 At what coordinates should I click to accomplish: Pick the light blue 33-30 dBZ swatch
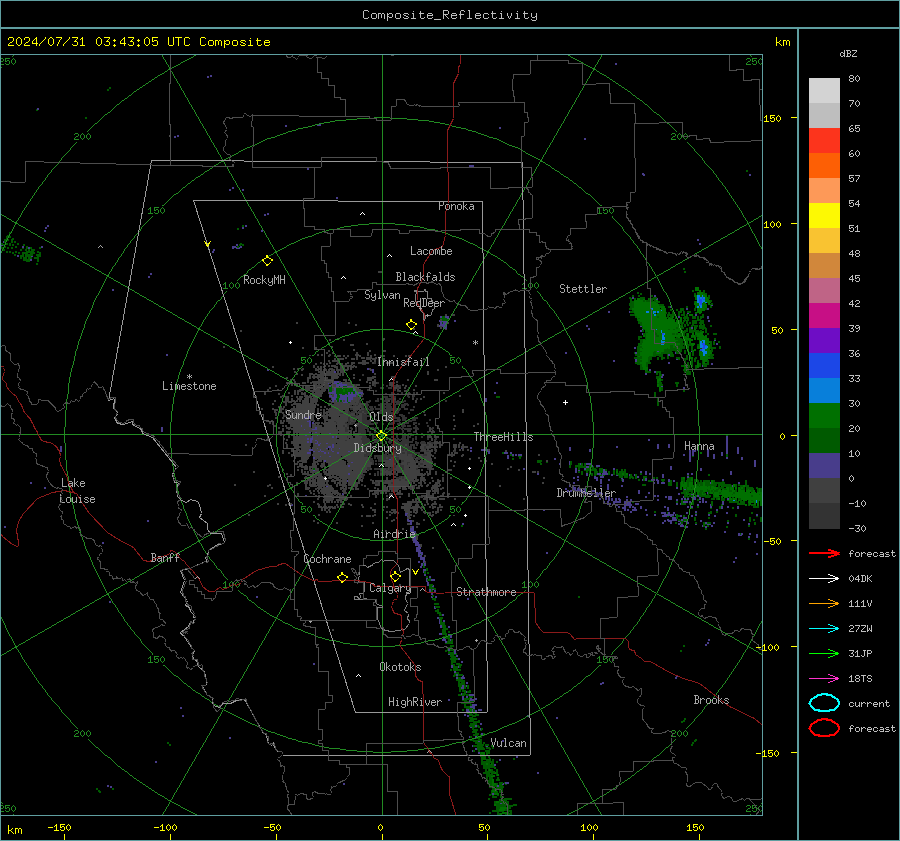pos(824,391)
